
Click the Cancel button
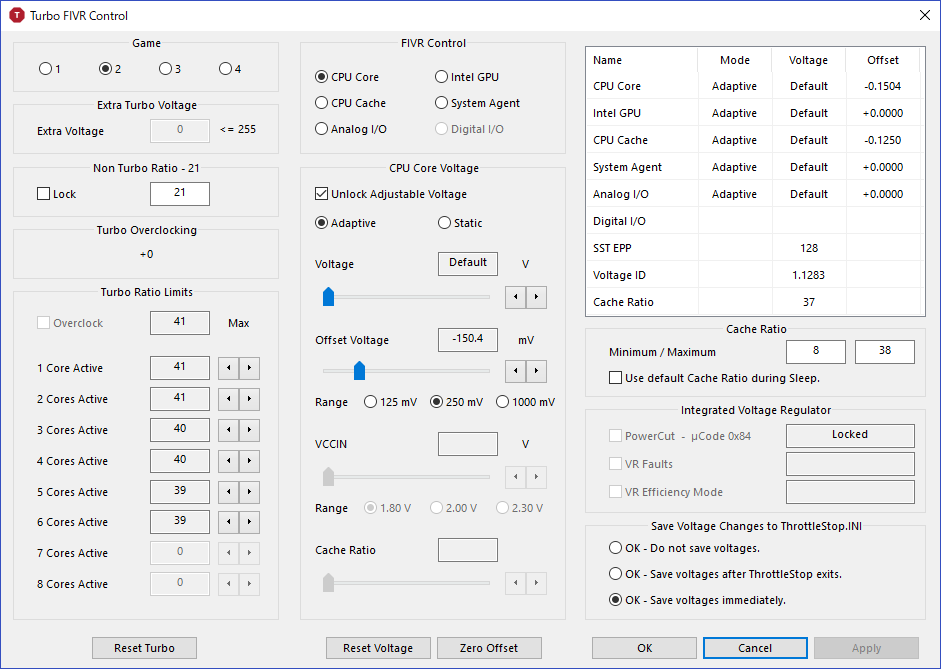pos(755,648)
